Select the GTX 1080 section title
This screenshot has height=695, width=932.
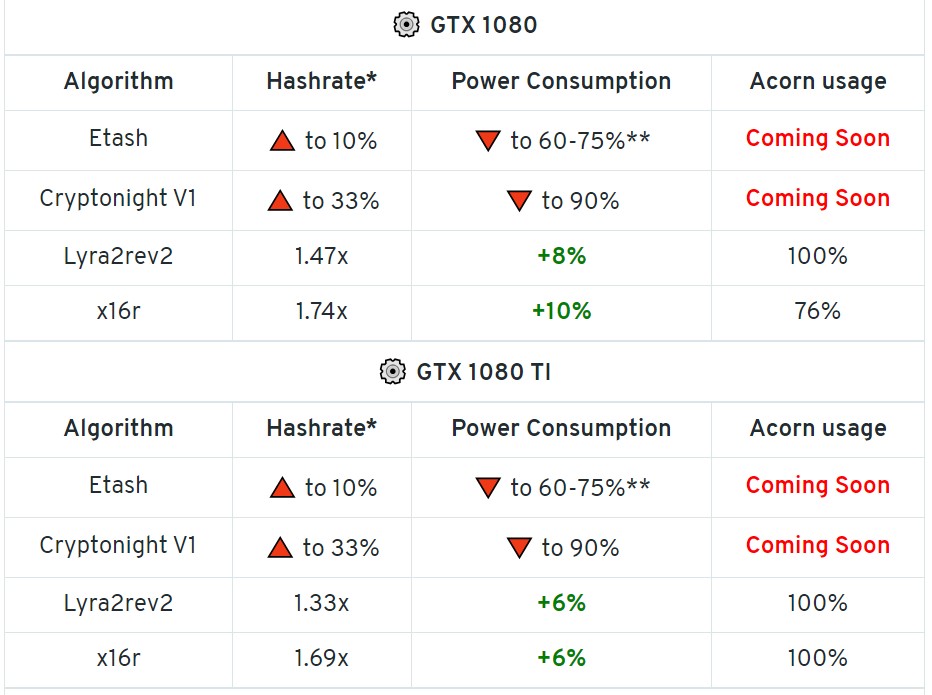[483, 26]
